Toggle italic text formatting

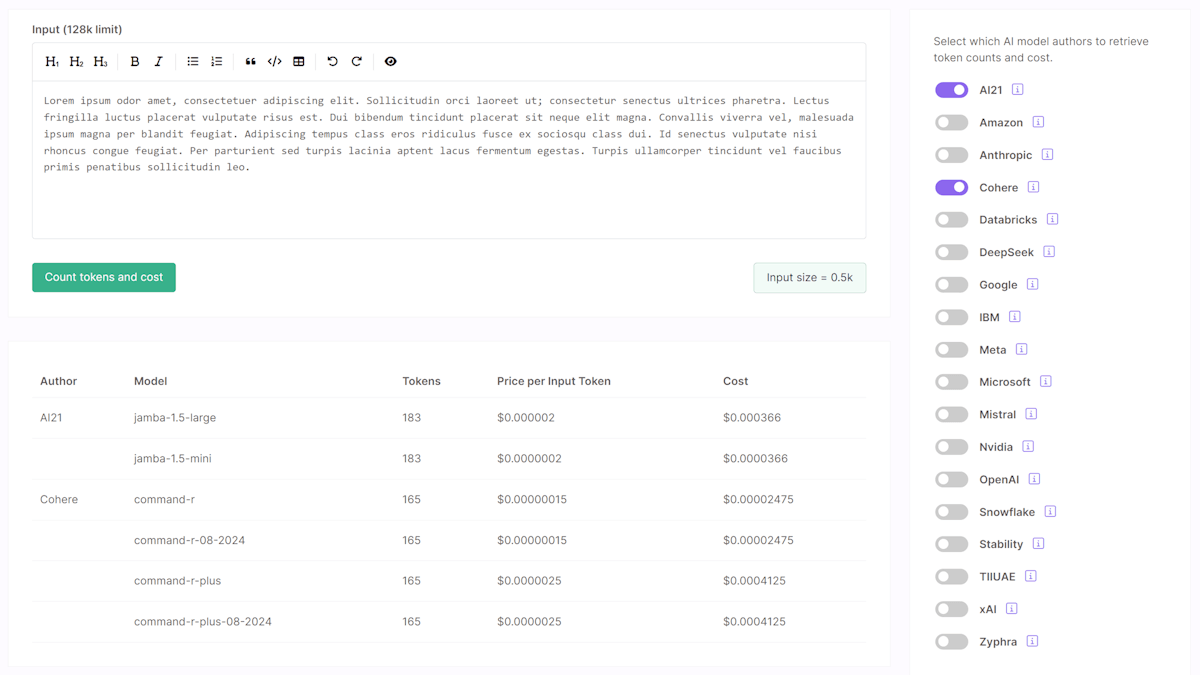158,62
